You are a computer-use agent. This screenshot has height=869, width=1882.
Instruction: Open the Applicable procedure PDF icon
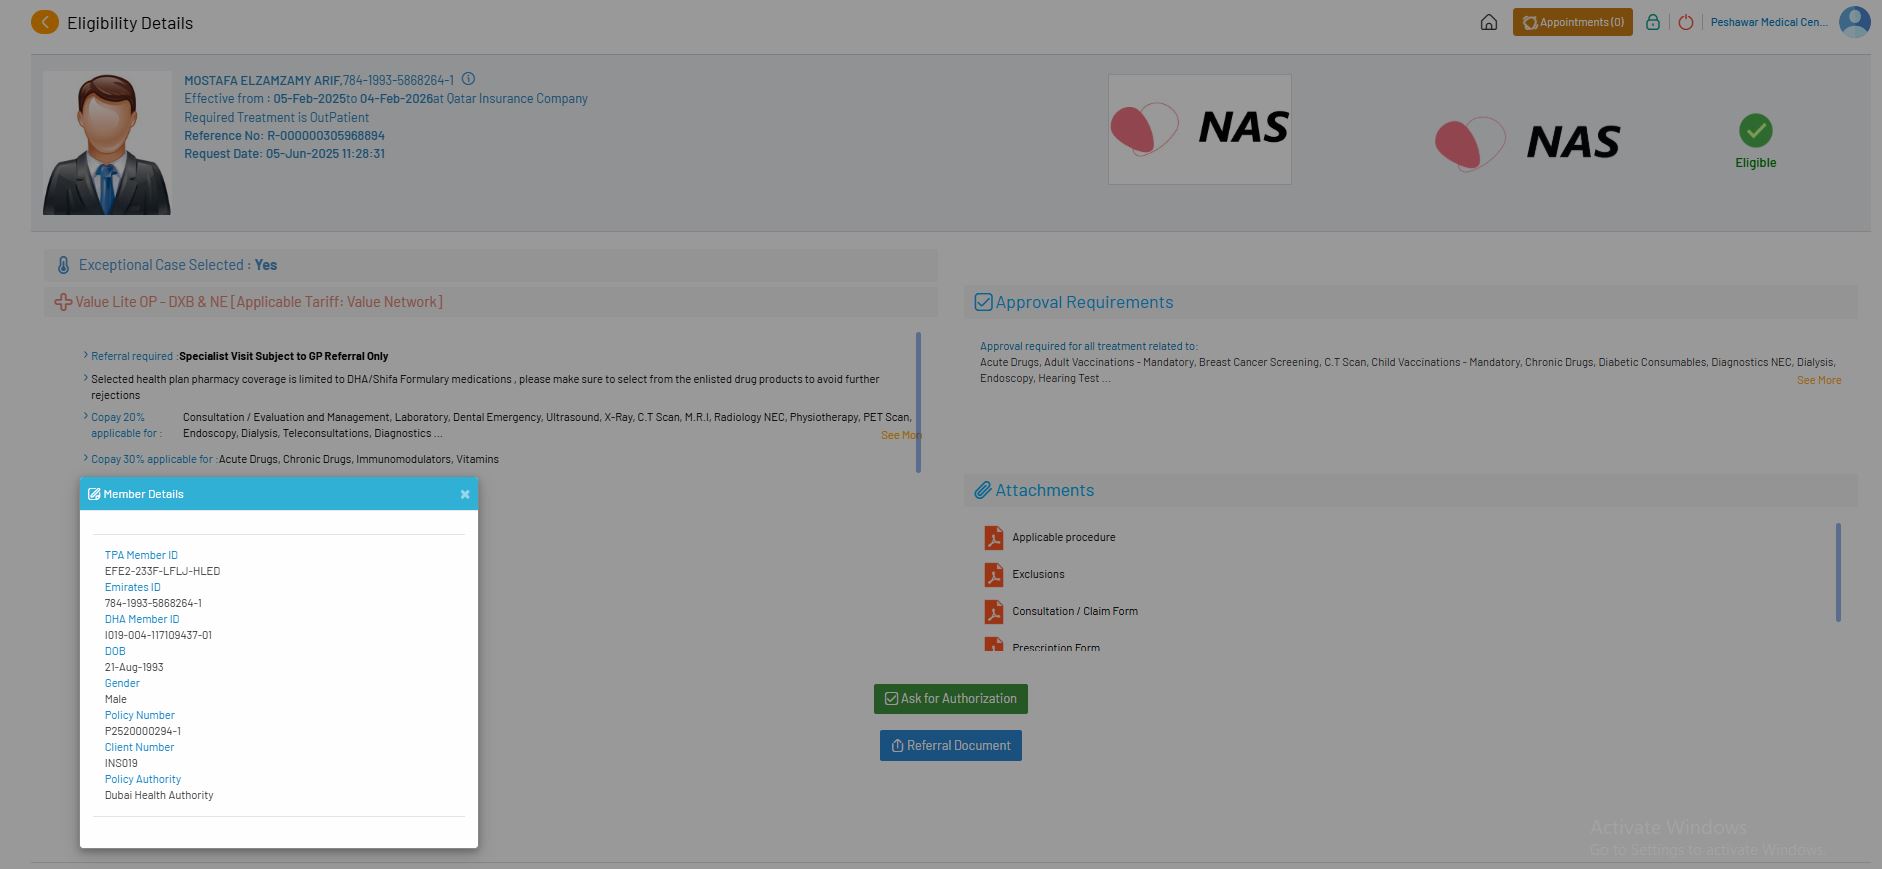[x=993, y=538]
